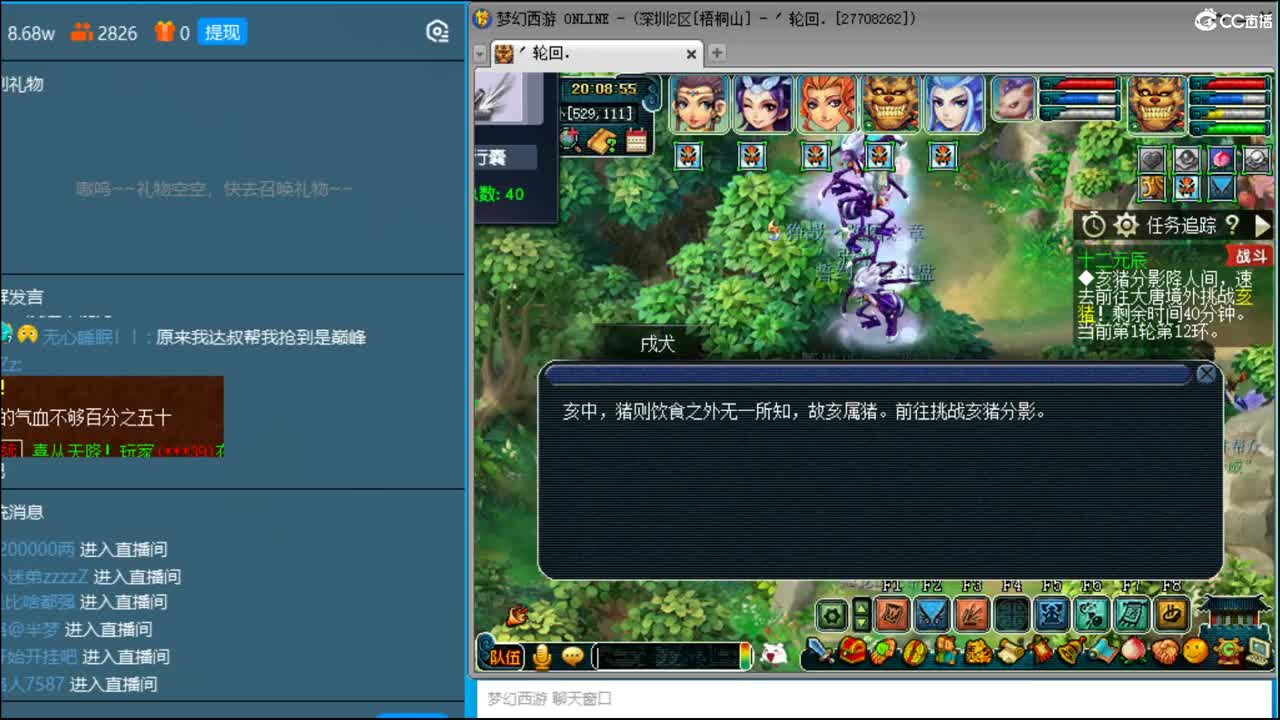Open the two-people friends icon
This screenshot has height=720, width=1280.
[x=946, y=652]
